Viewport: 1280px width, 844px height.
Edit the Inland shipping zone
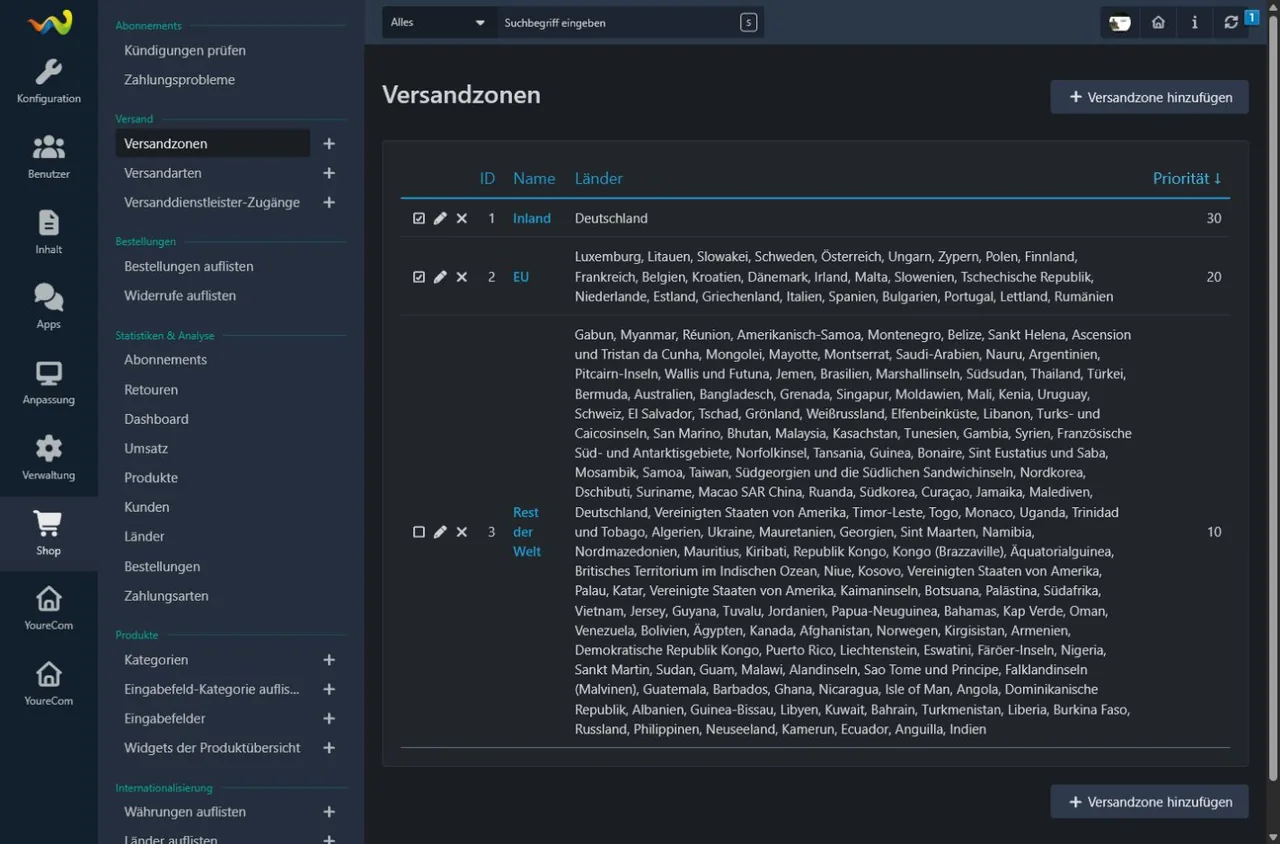pyautogui.click(x=440, y=218)
